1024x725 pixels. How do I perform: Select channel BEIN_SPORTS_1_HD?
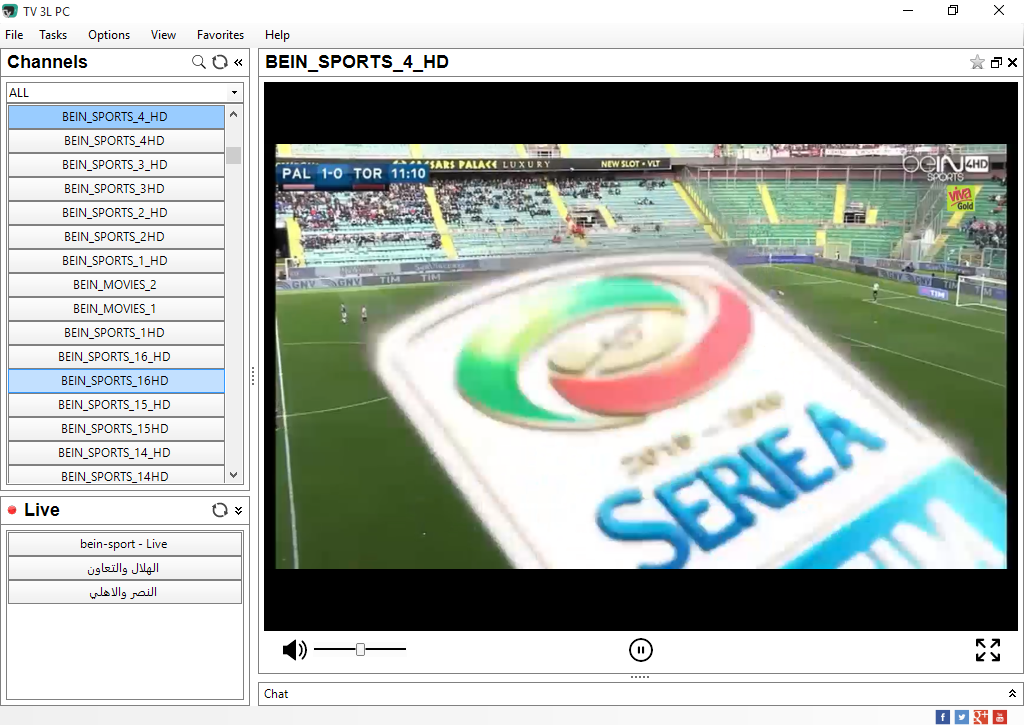(x=116, y=261)
